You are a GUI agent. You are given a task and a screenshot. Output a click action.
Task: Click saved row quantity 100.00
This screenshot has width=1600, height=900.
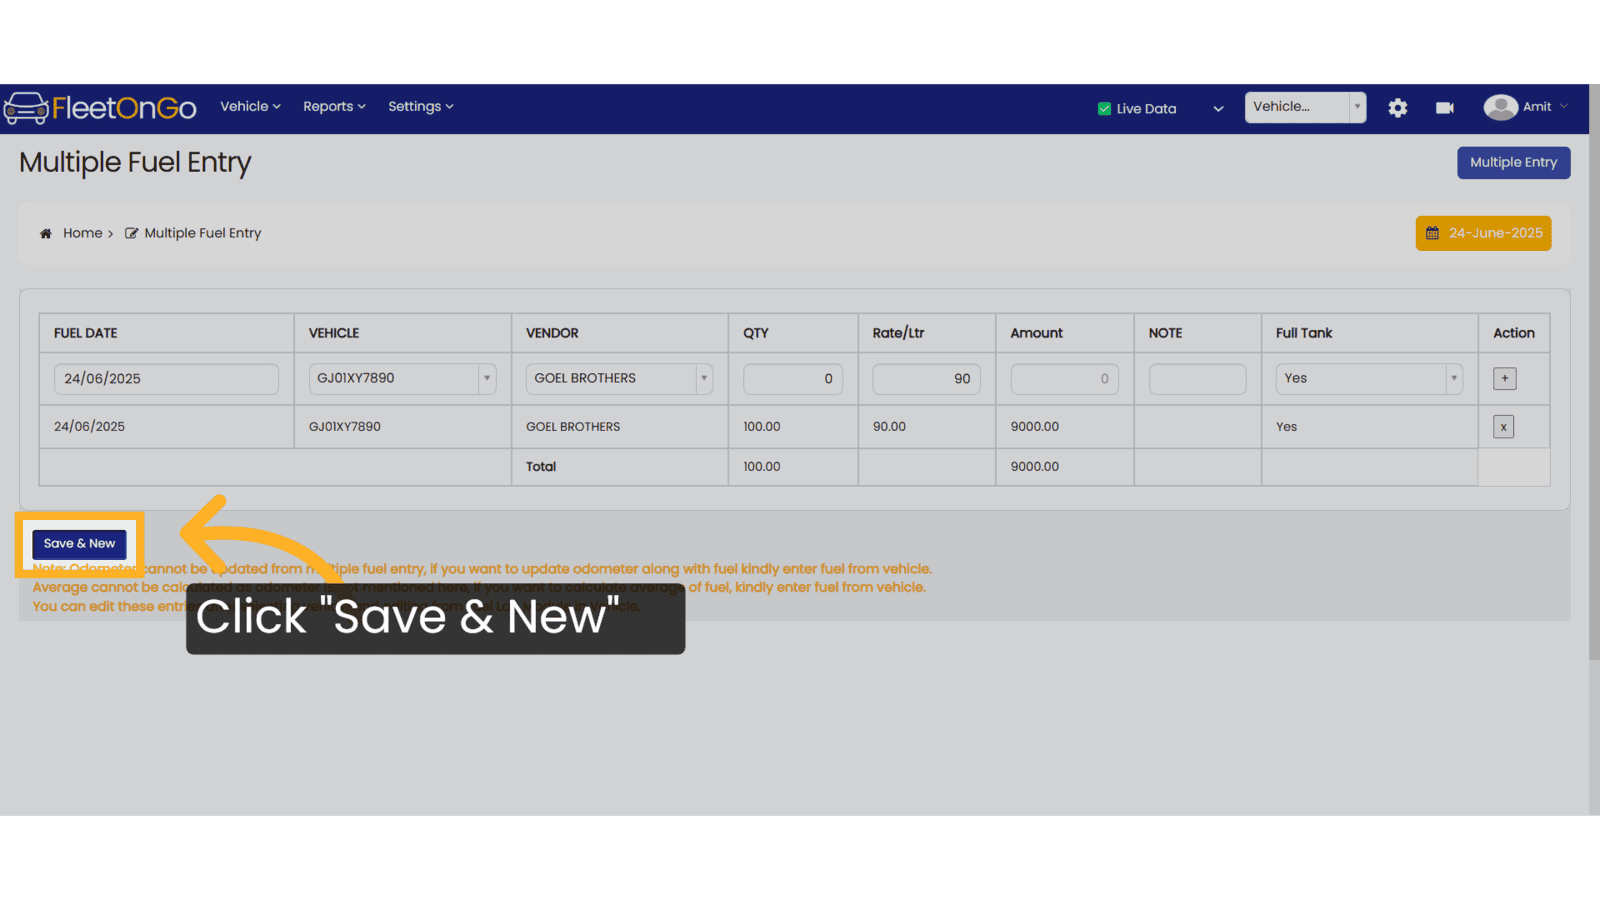(762, 427)
